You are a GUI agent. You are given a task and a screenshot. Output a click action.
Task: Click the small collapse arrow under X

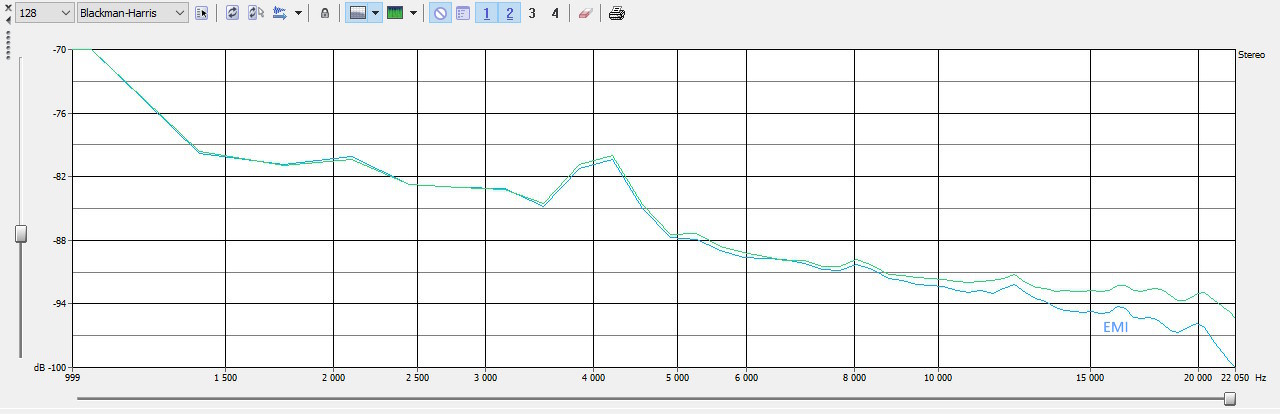point(7,19)
